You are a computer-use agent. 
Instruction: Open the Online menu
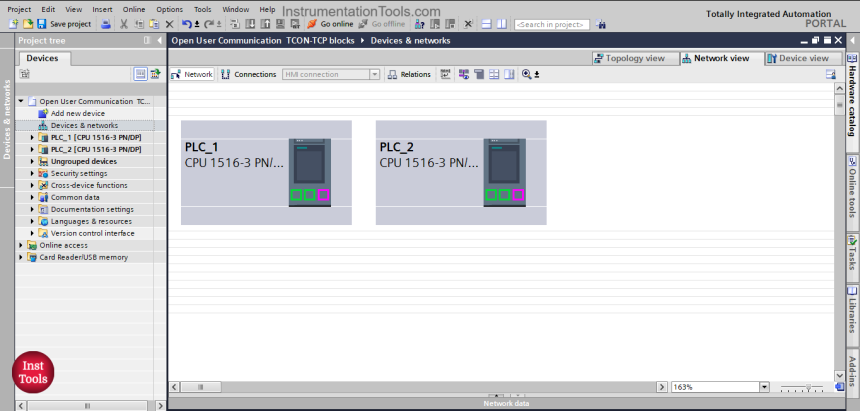pyautogui.click(x=134, y=9)
